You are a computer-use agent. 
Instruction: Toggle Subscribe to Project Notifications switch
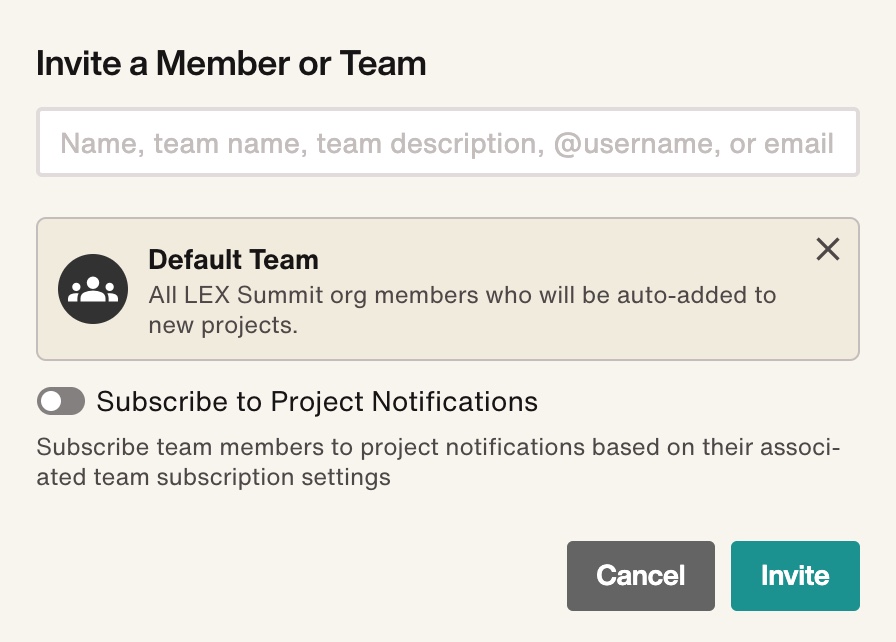61,401
